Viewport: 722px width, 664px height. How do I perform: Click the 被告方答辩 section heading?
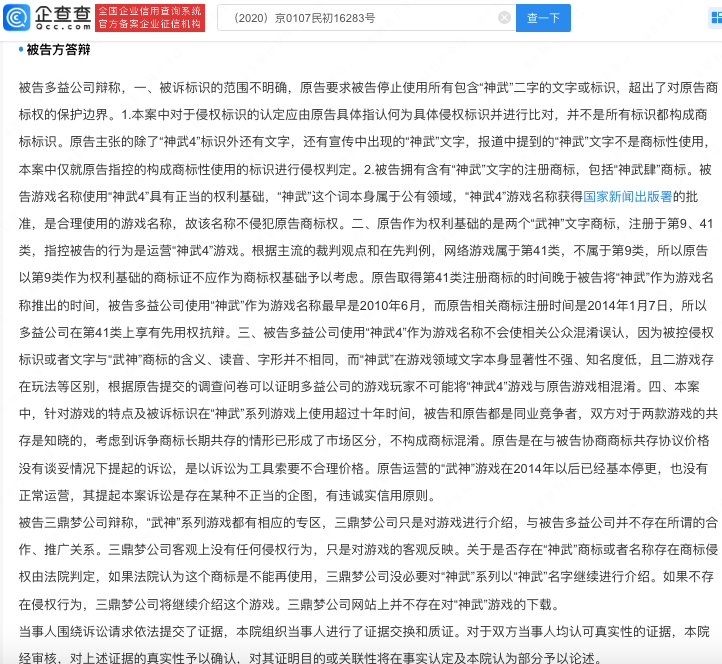58,50
